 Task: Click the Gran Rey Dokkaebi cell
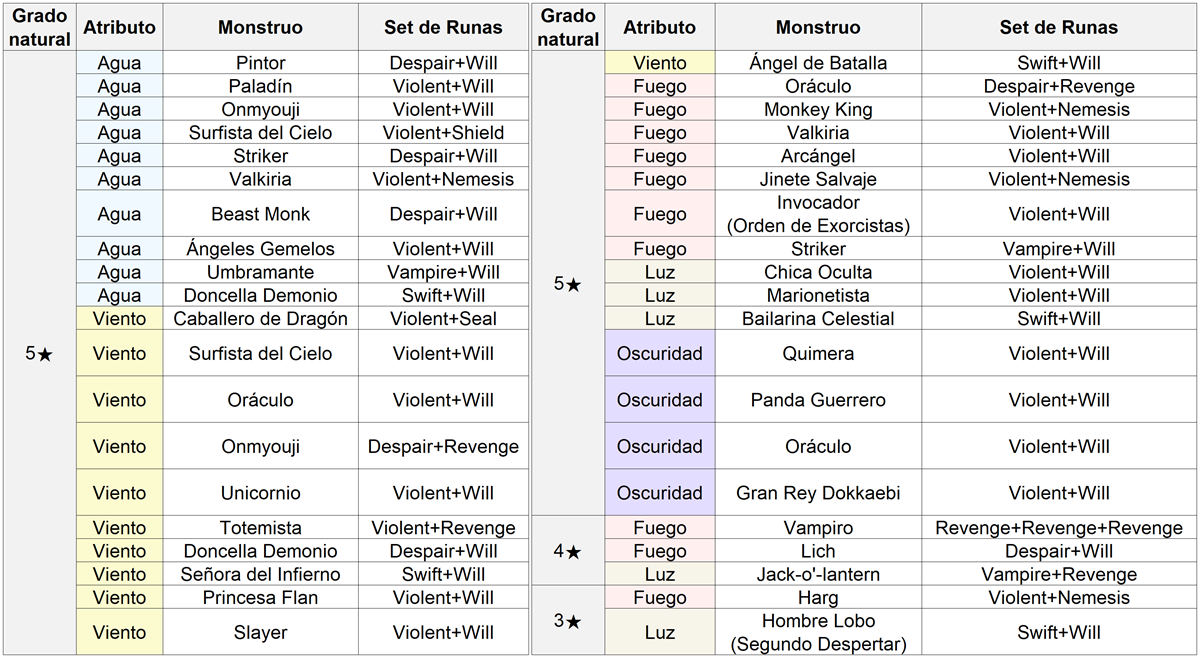point(818,493)
